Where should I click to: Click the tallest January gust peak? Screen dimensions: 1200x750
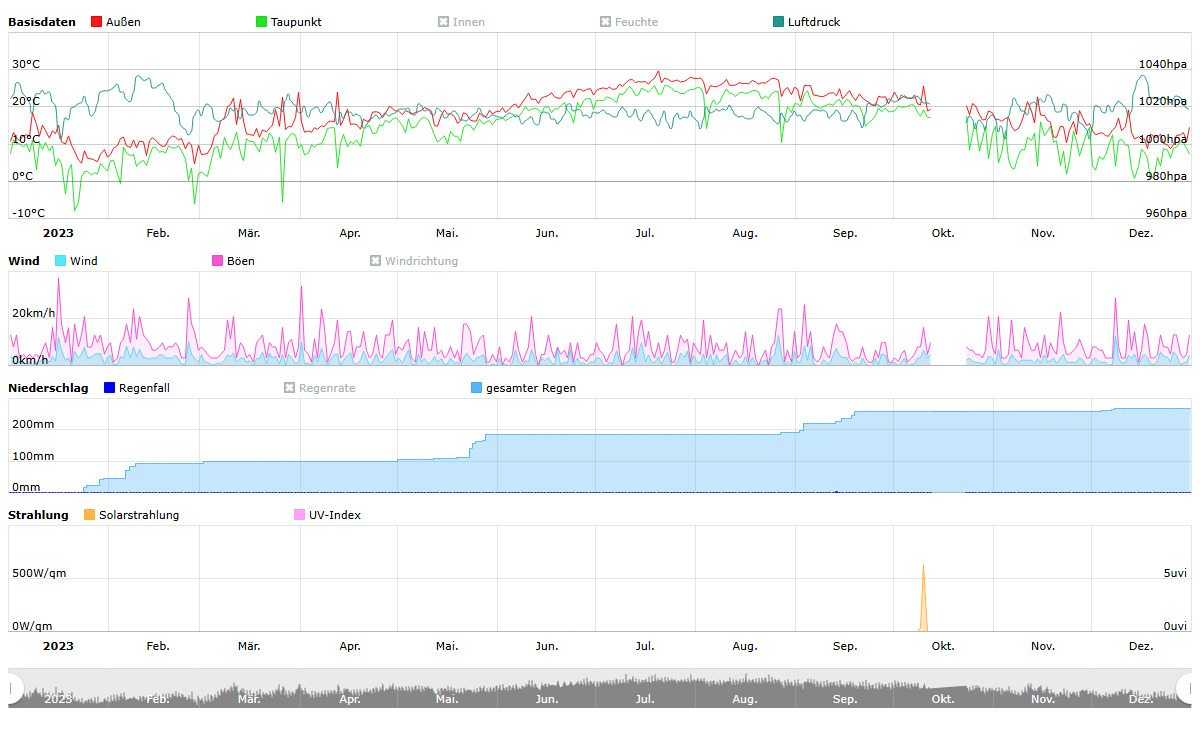click(x=58, y=282)
